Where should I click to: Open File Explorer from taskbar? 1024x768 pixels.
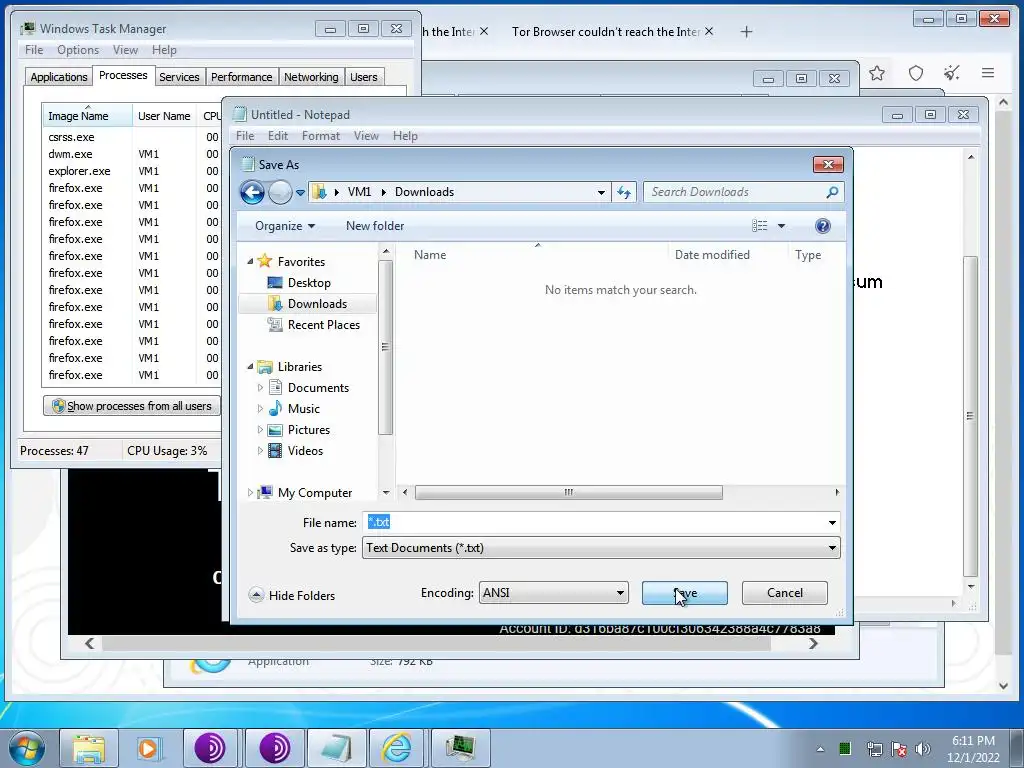(x=89, y=748)
